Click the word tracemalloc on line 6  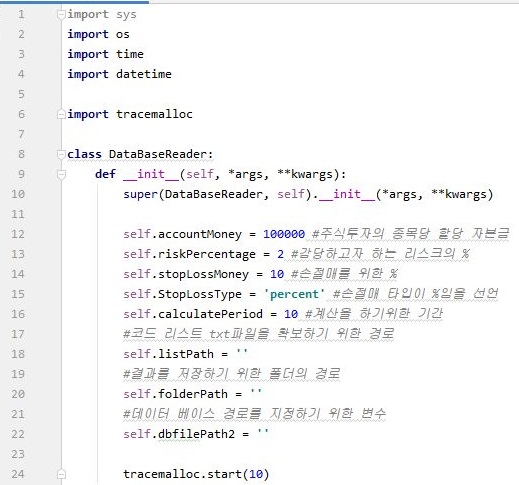tap(154, 114)
